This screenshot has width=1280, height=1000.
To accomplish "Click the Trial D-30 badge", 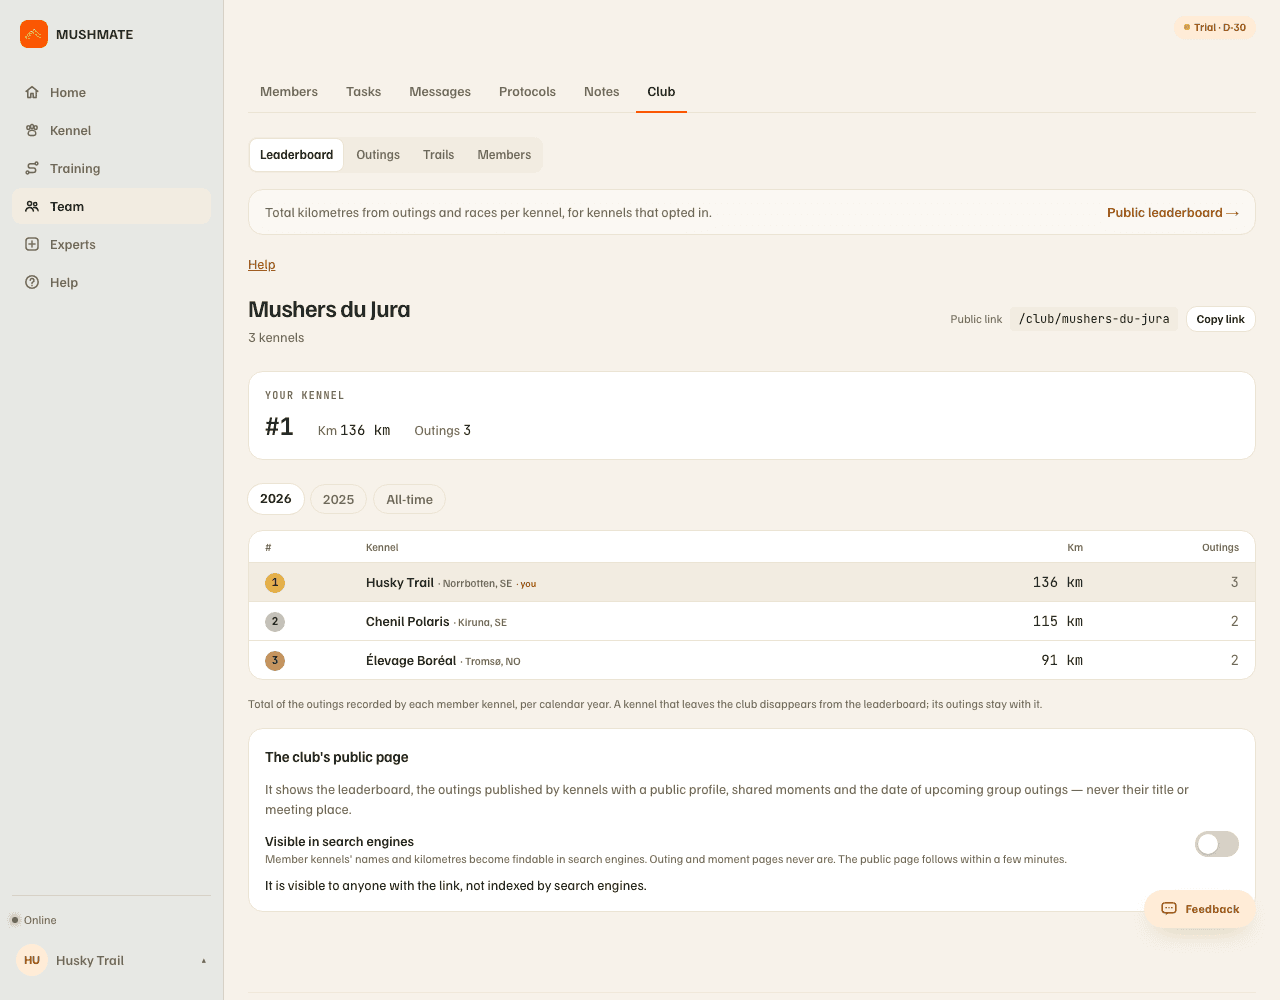I will tap(1215, 27).
